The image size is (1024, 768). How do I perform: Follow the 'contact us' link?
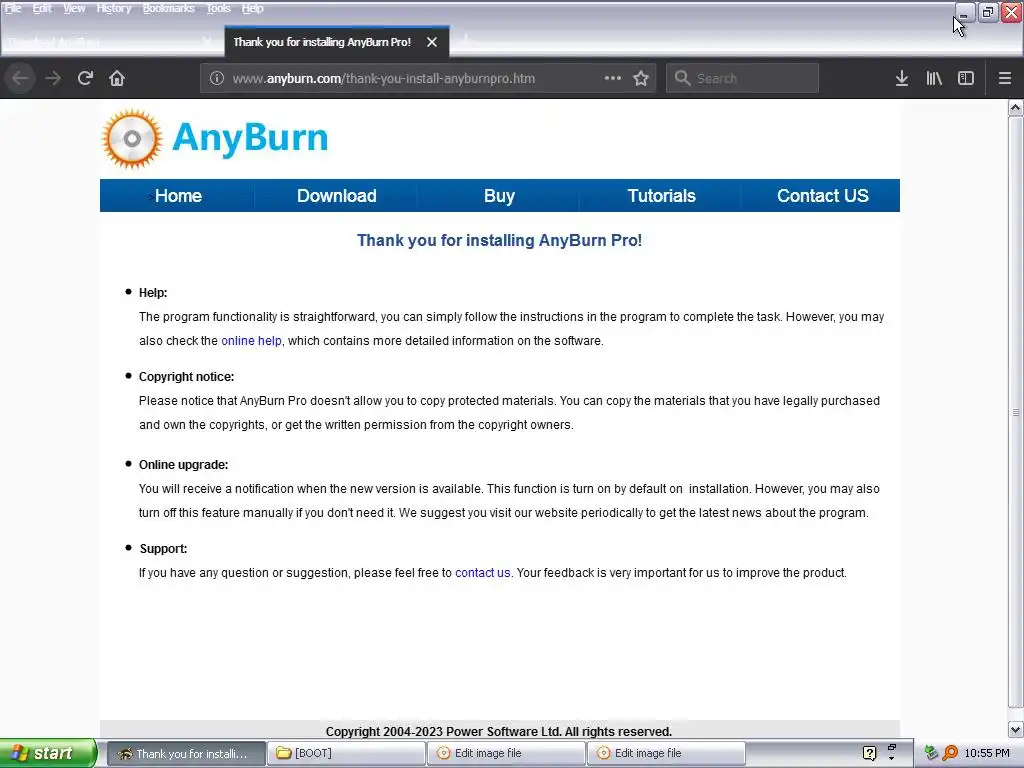pyautogui.click(x=483, y=573)
